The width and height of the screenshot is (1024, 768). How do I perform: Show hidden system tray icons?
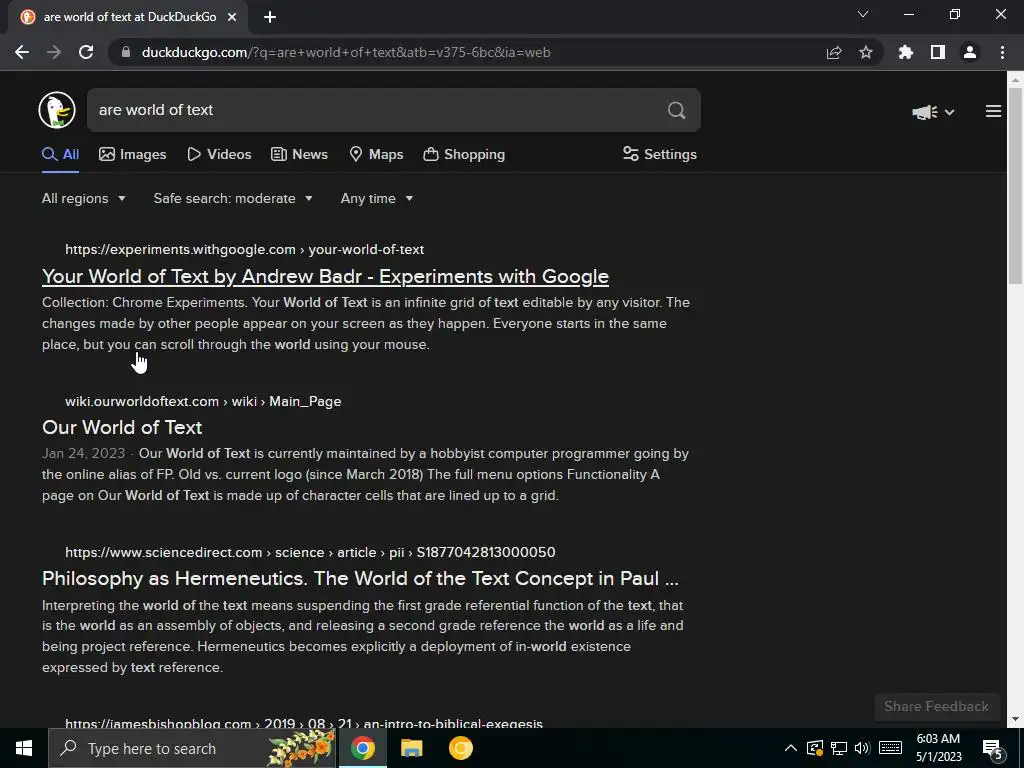790,748
